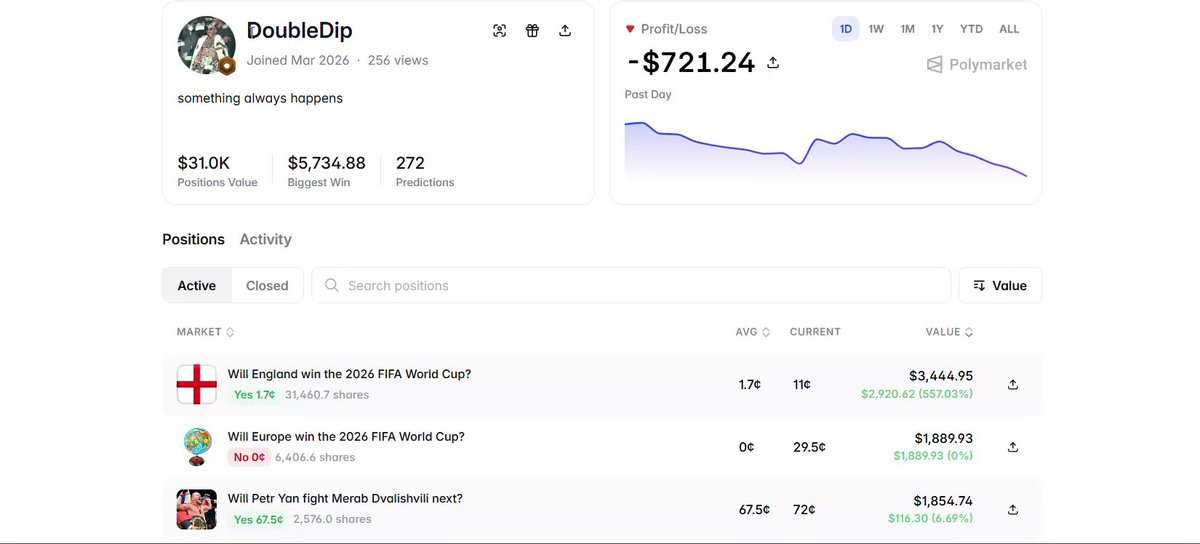Click the 29.5¢ current price
This screenshot has height=544, width=1200.
pyautogui.click(x=809, y=447)
